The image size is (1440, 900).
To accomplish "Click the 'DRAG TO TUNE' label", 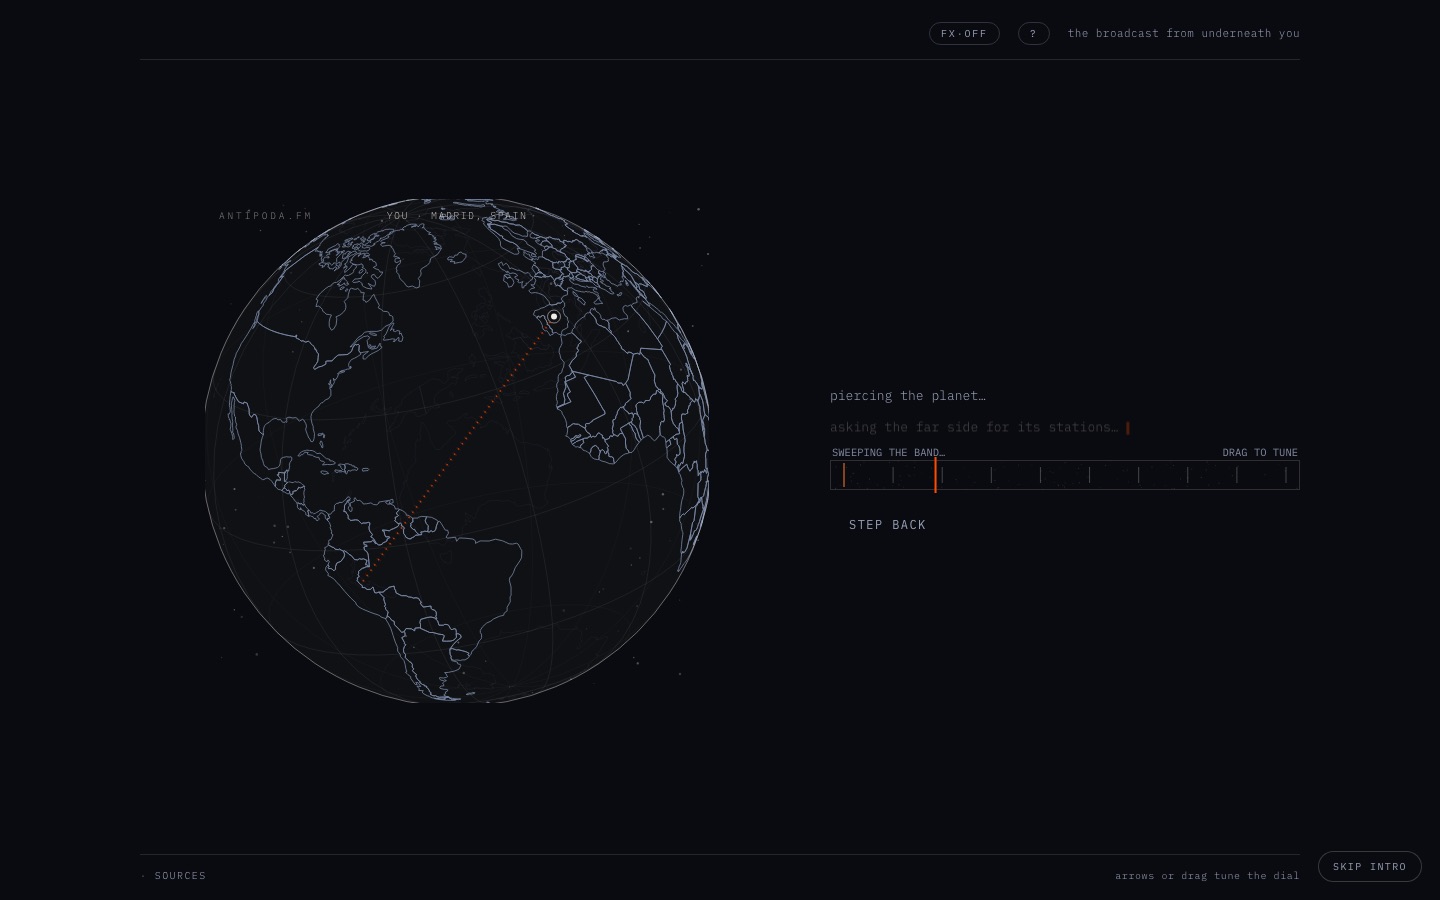I will coord(1260,453).
